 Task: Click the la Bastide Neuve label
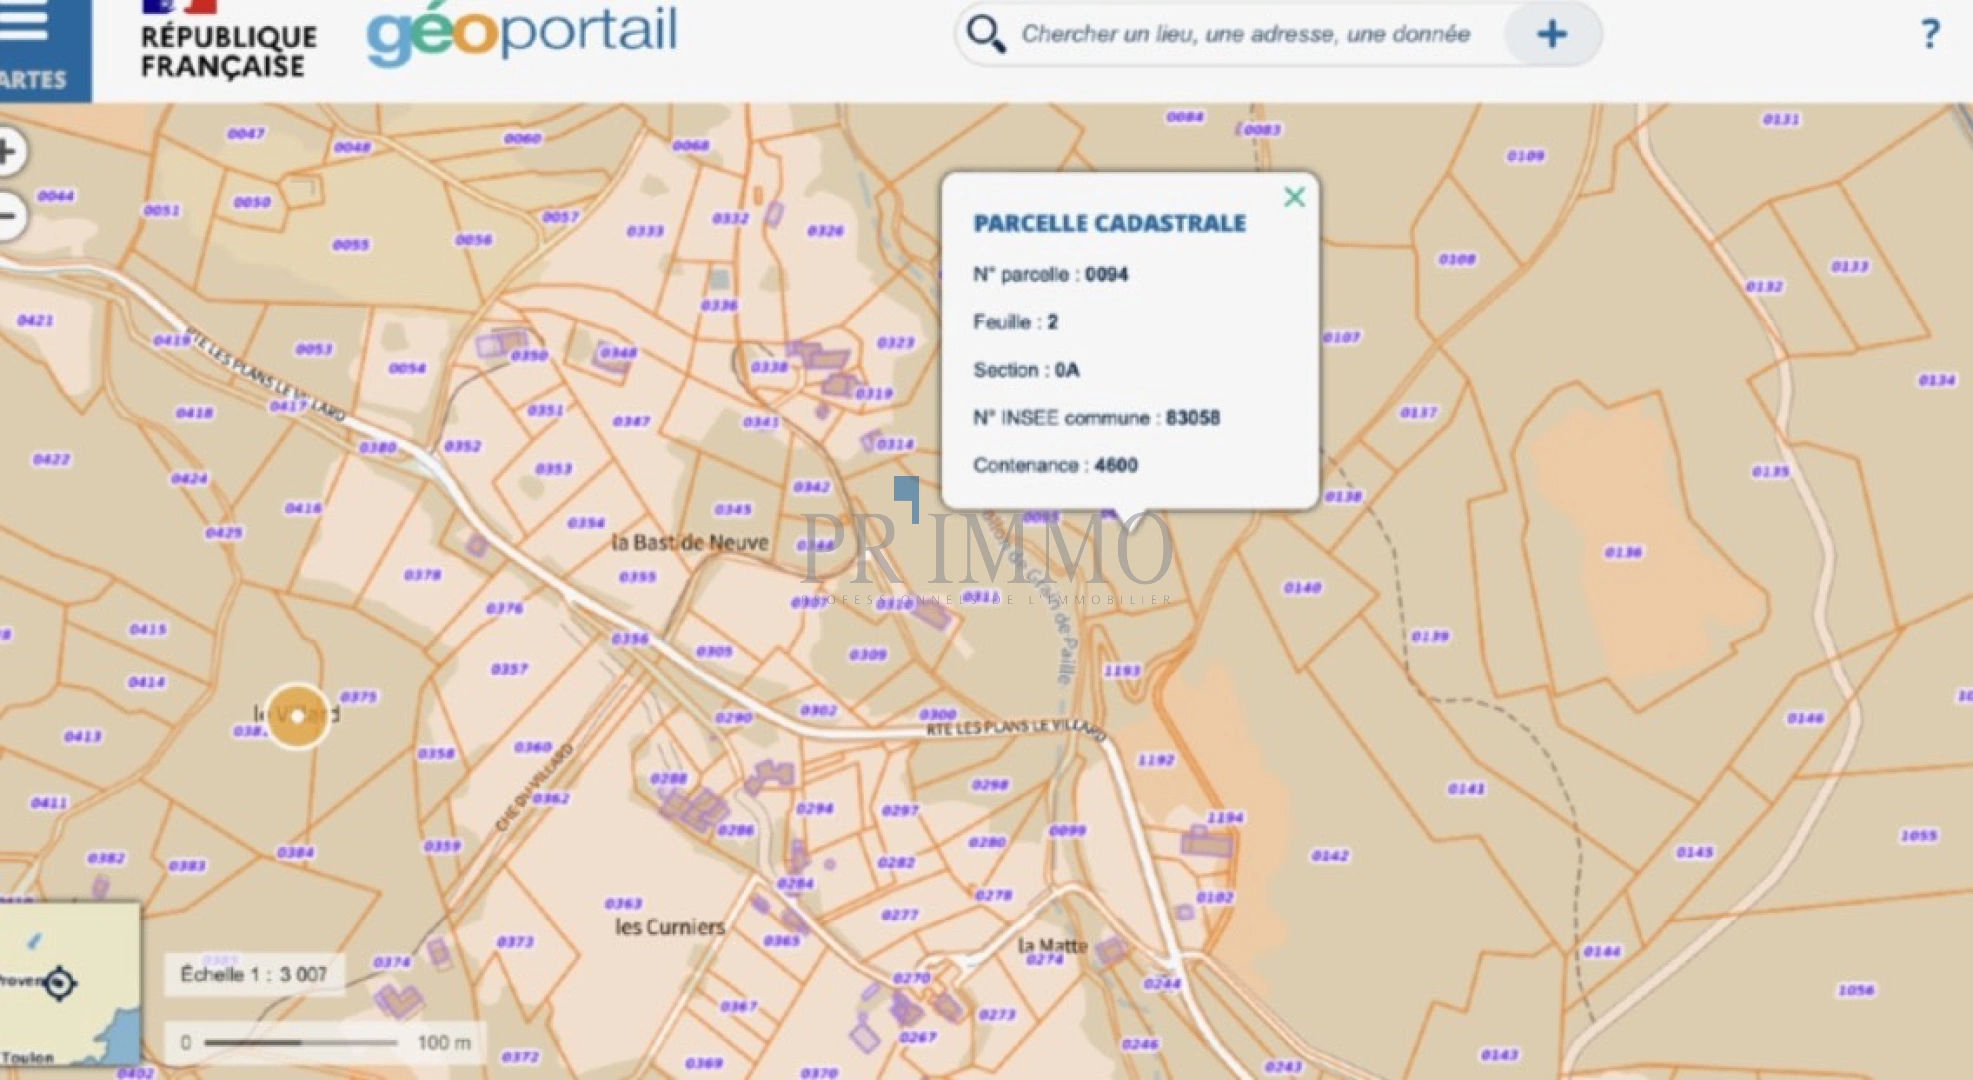coord(690,543)
